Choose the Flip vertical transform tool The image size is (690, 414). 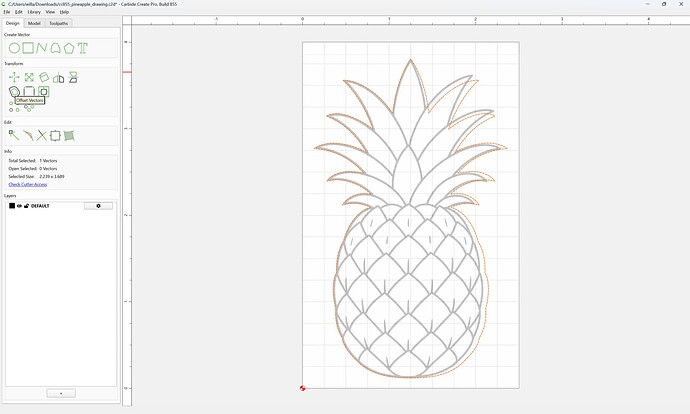pos(73,77)
